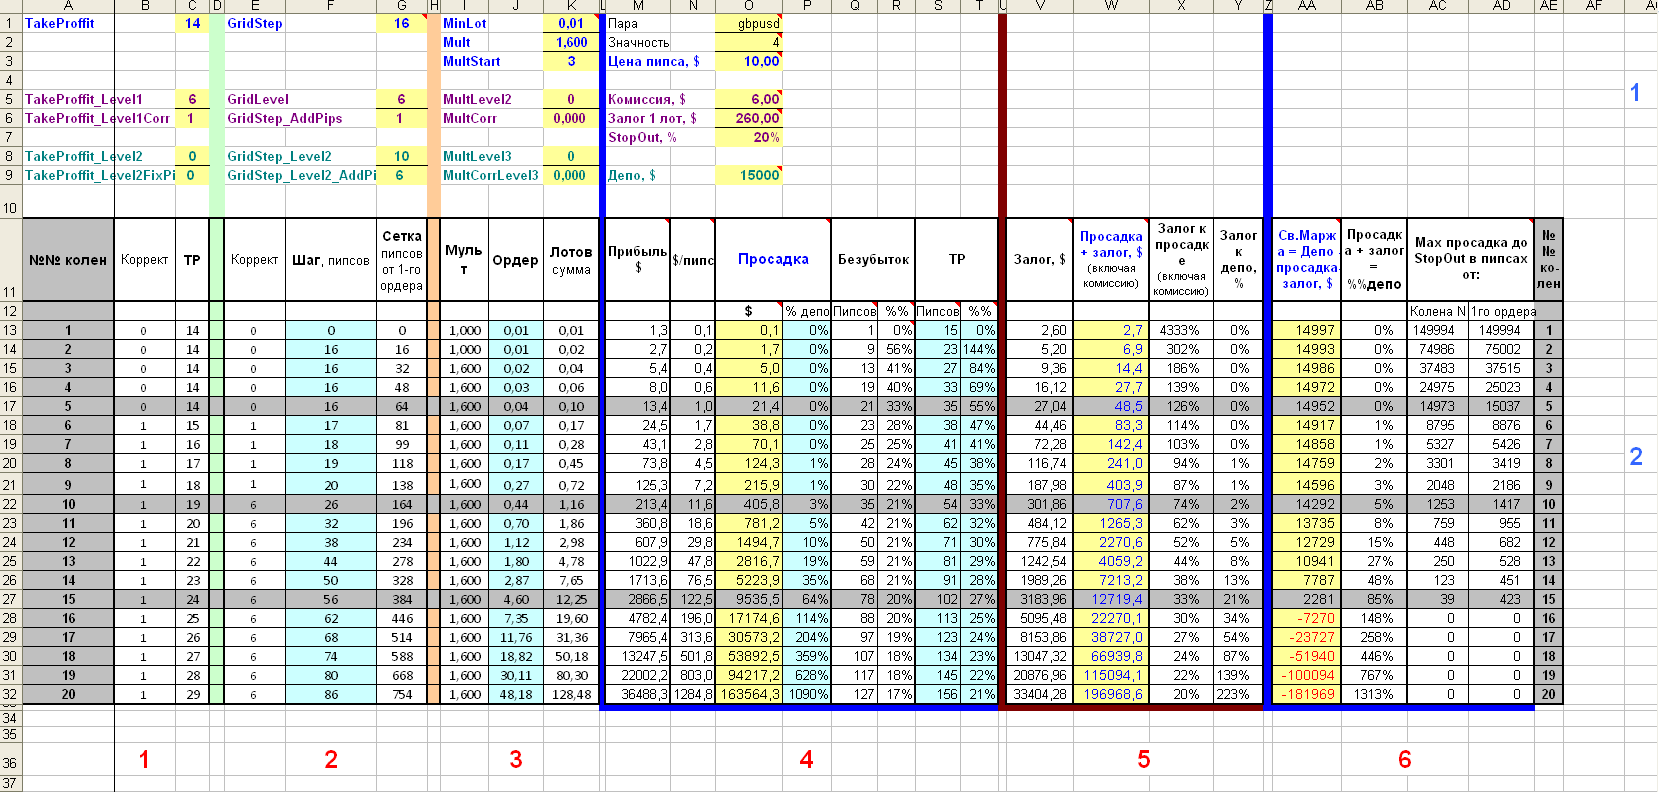
Task: Select the Депо, $ label cell
Action: 632,175
